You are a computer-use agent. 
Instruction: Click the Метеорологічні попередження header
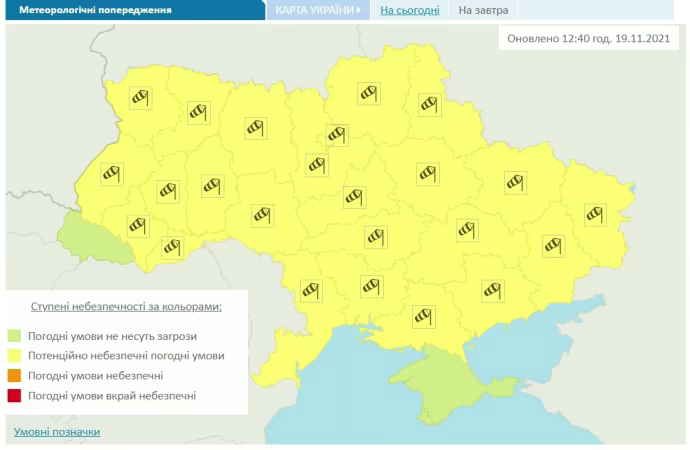pos(88,11)
